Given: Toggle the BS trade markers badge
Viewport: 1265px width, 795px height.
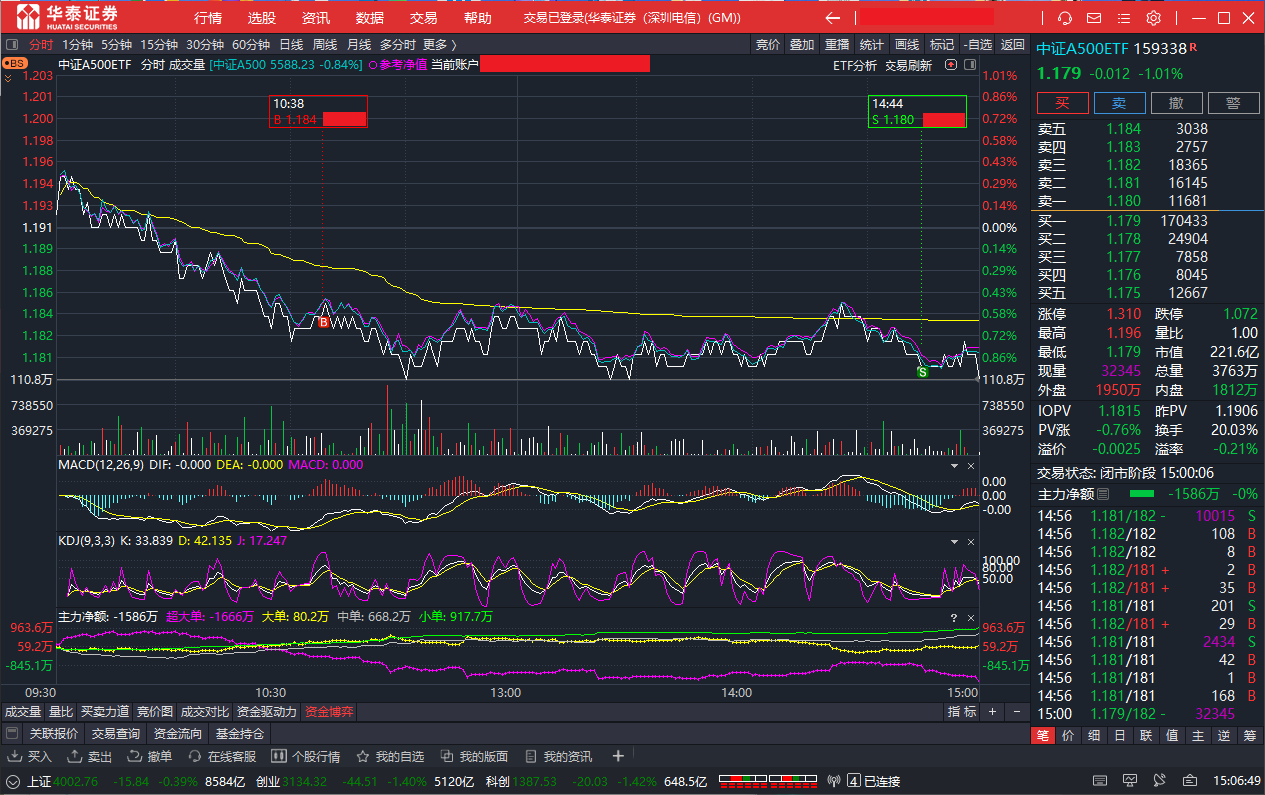Looking at the screenshot, I should tap(14, 63).
